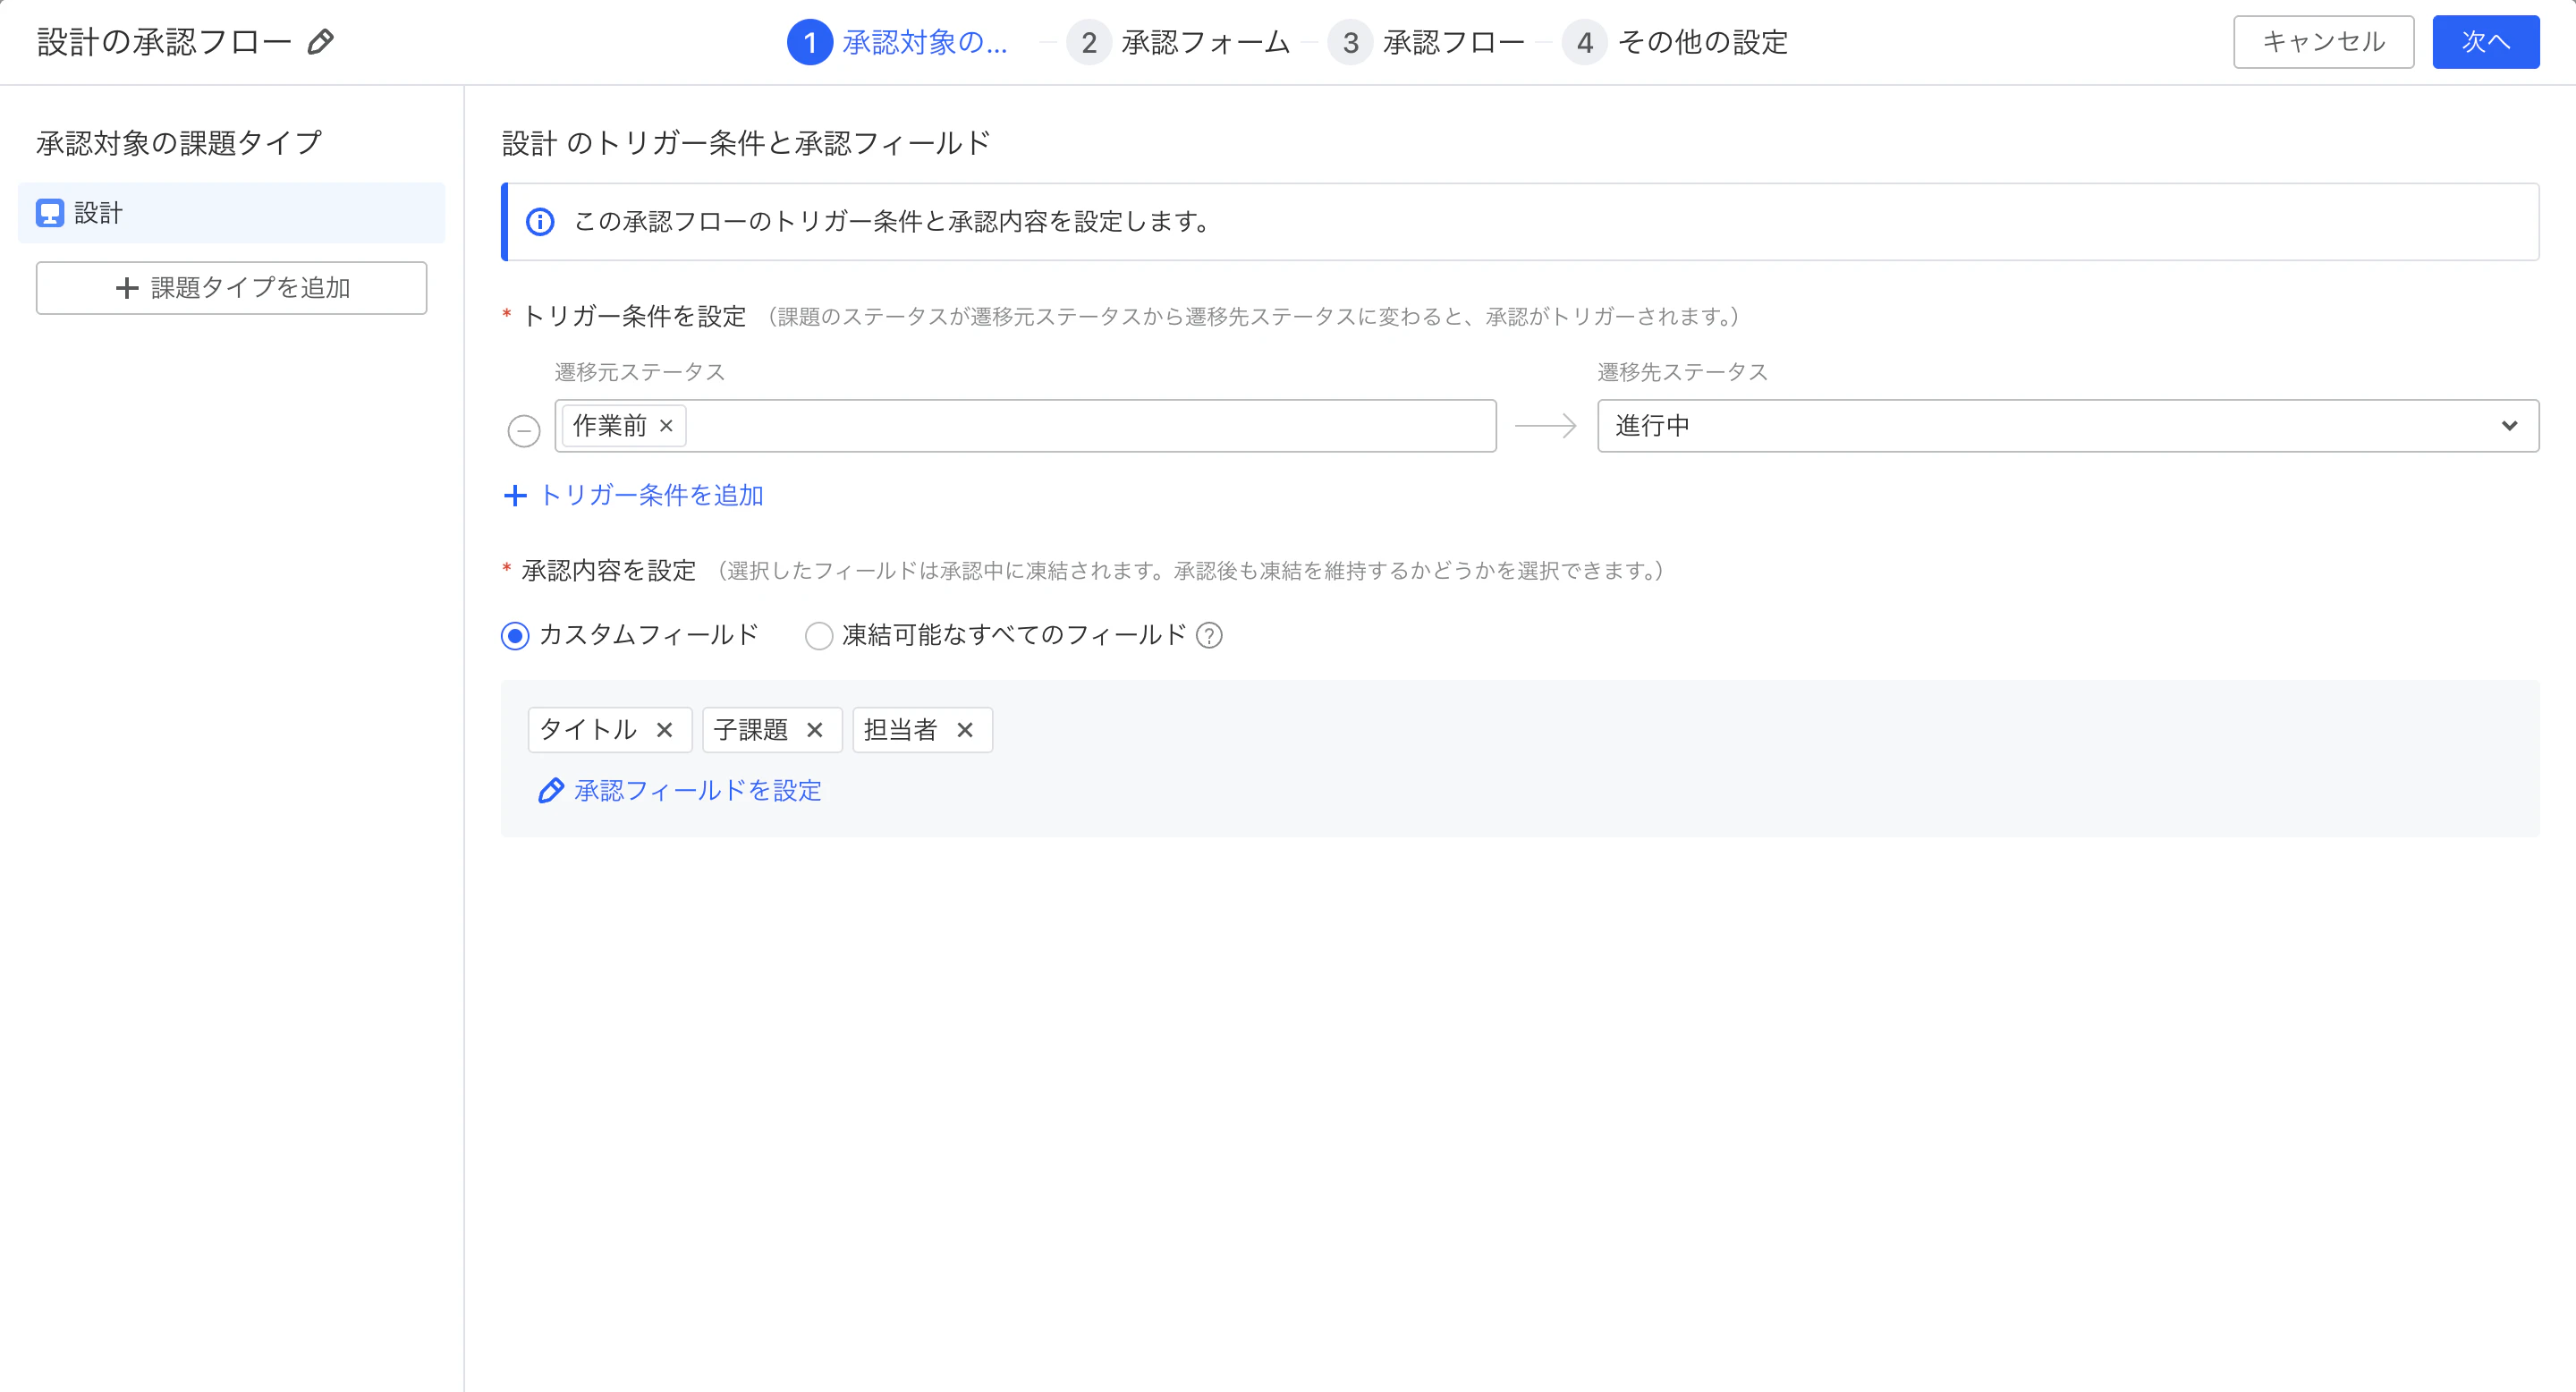The image size is (2576, 1392).
Task: Click the 承認フィールドを設定 link
Action: pos(680,791)
